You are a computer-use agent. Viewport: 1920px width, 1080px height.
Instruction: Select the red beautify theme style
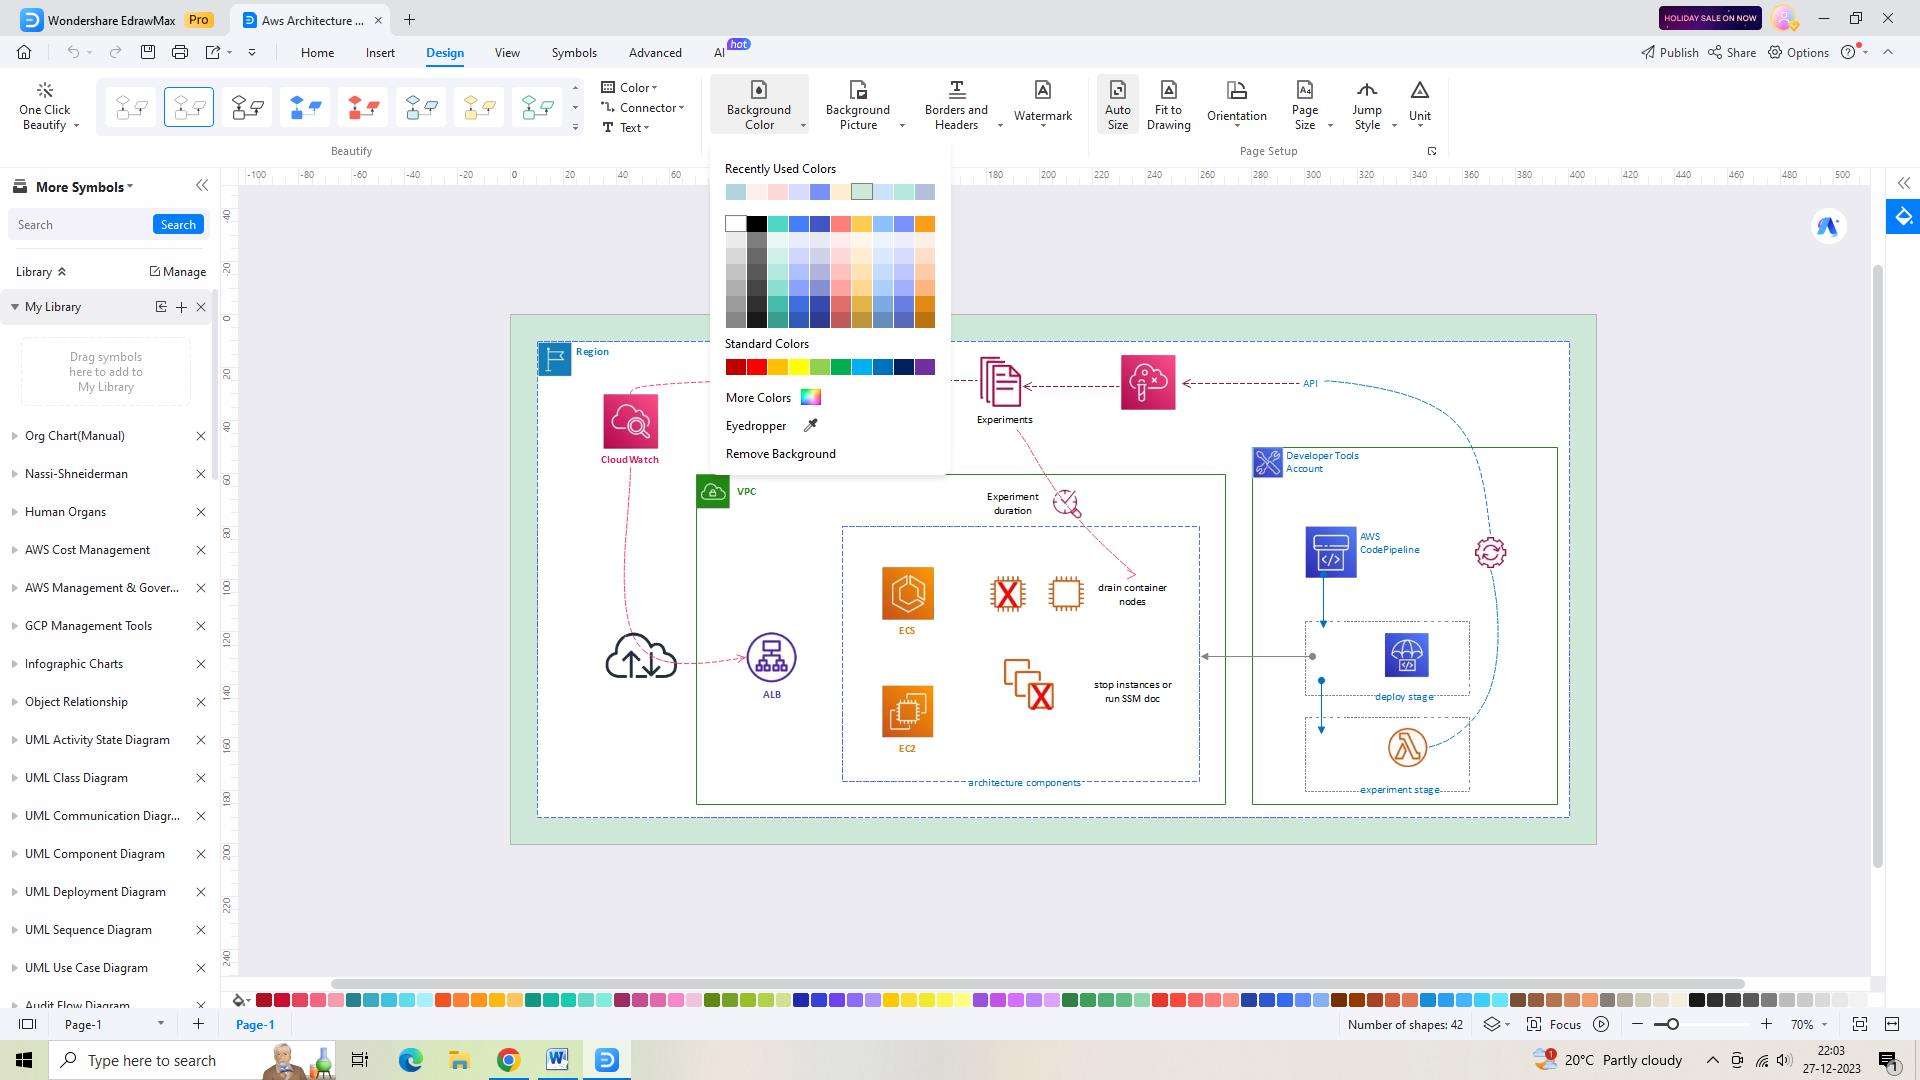[363, 107]
